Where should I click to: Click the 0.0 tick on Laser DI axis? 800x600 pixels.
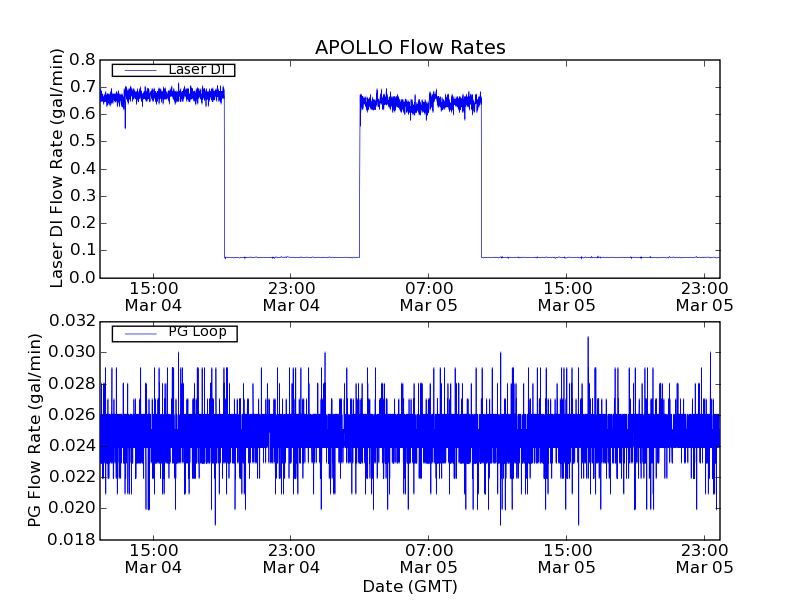pos(83,278)
